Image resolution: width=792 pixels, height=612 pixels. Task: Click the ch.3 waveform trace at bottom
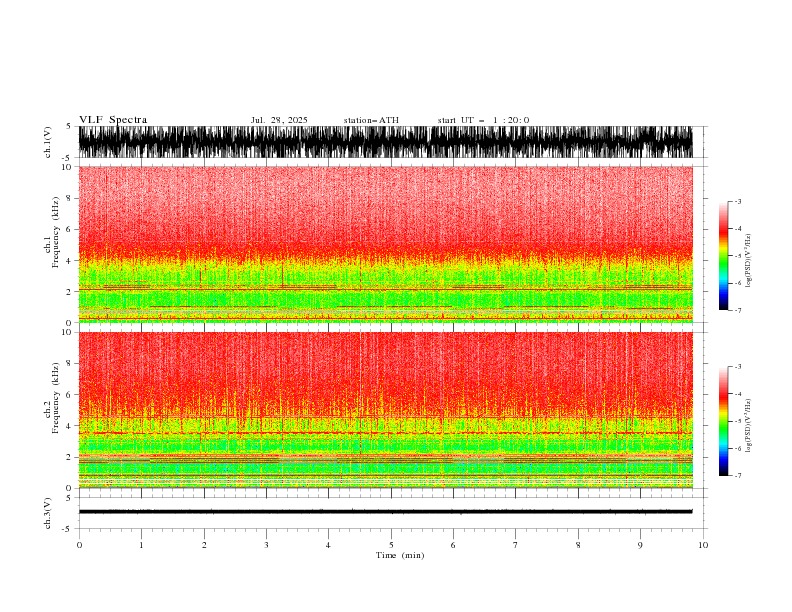(x=386, y=512)
